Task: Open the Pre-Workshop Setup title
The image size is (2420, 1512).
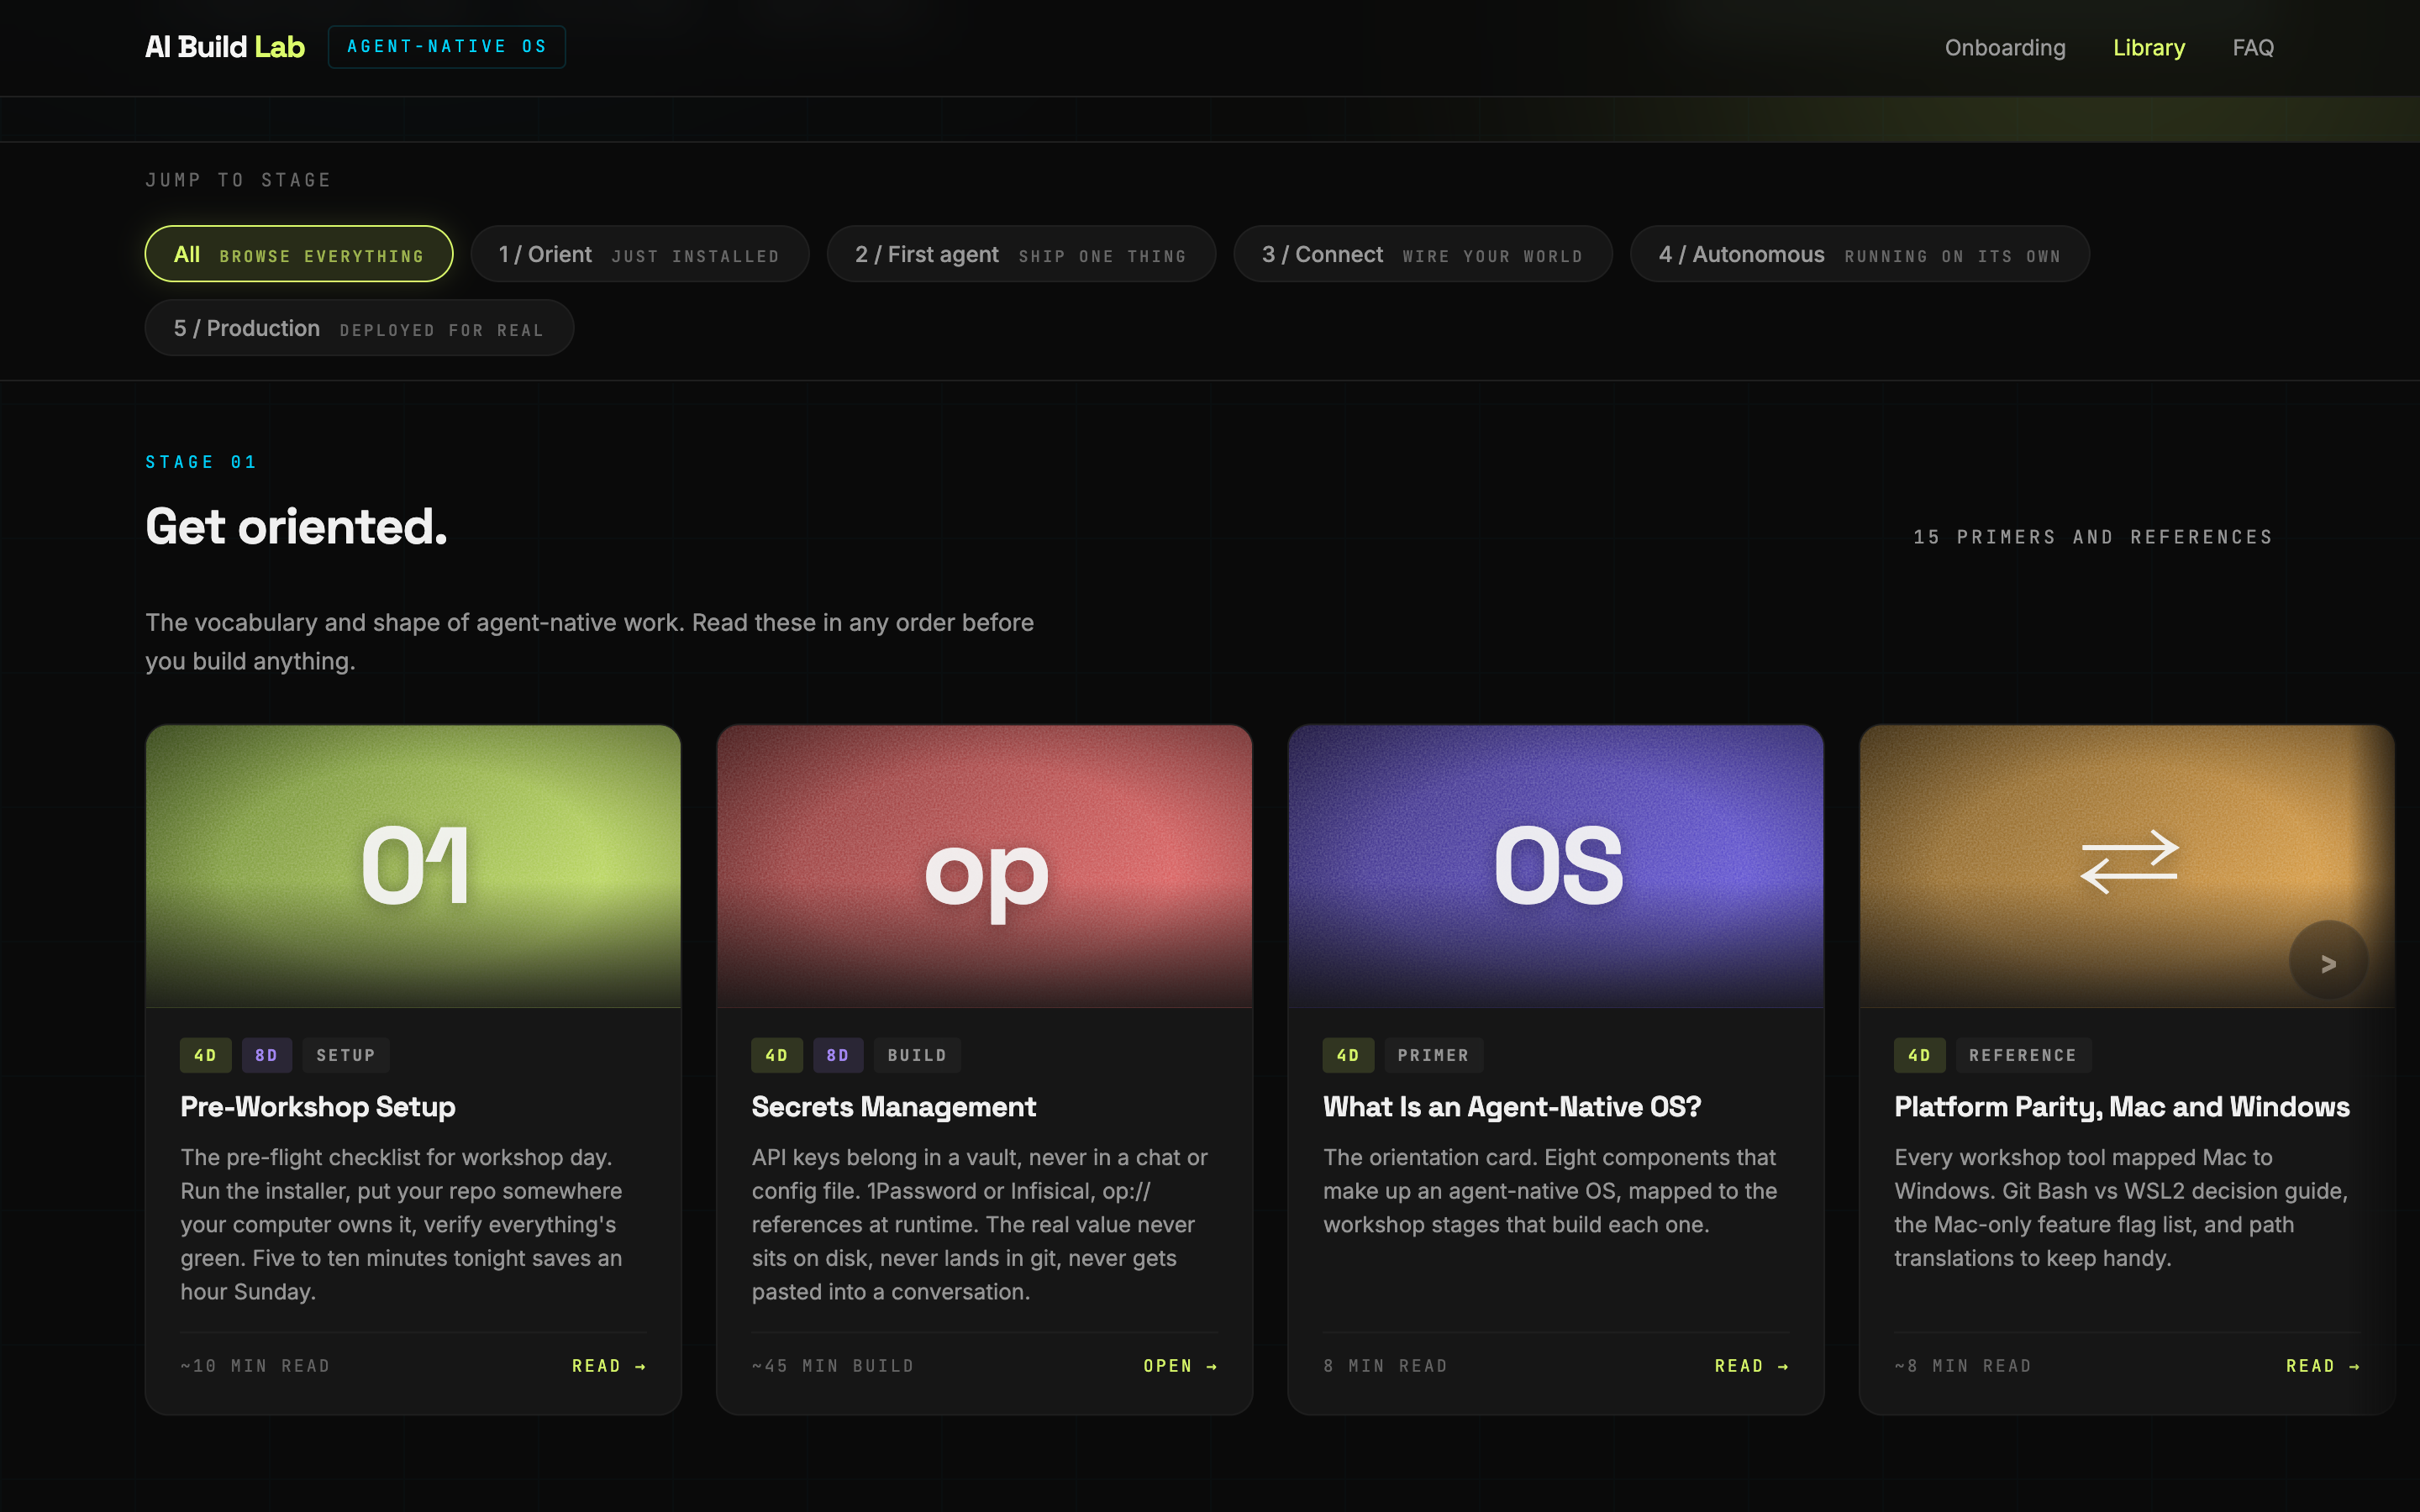Action: point(318,1107)
